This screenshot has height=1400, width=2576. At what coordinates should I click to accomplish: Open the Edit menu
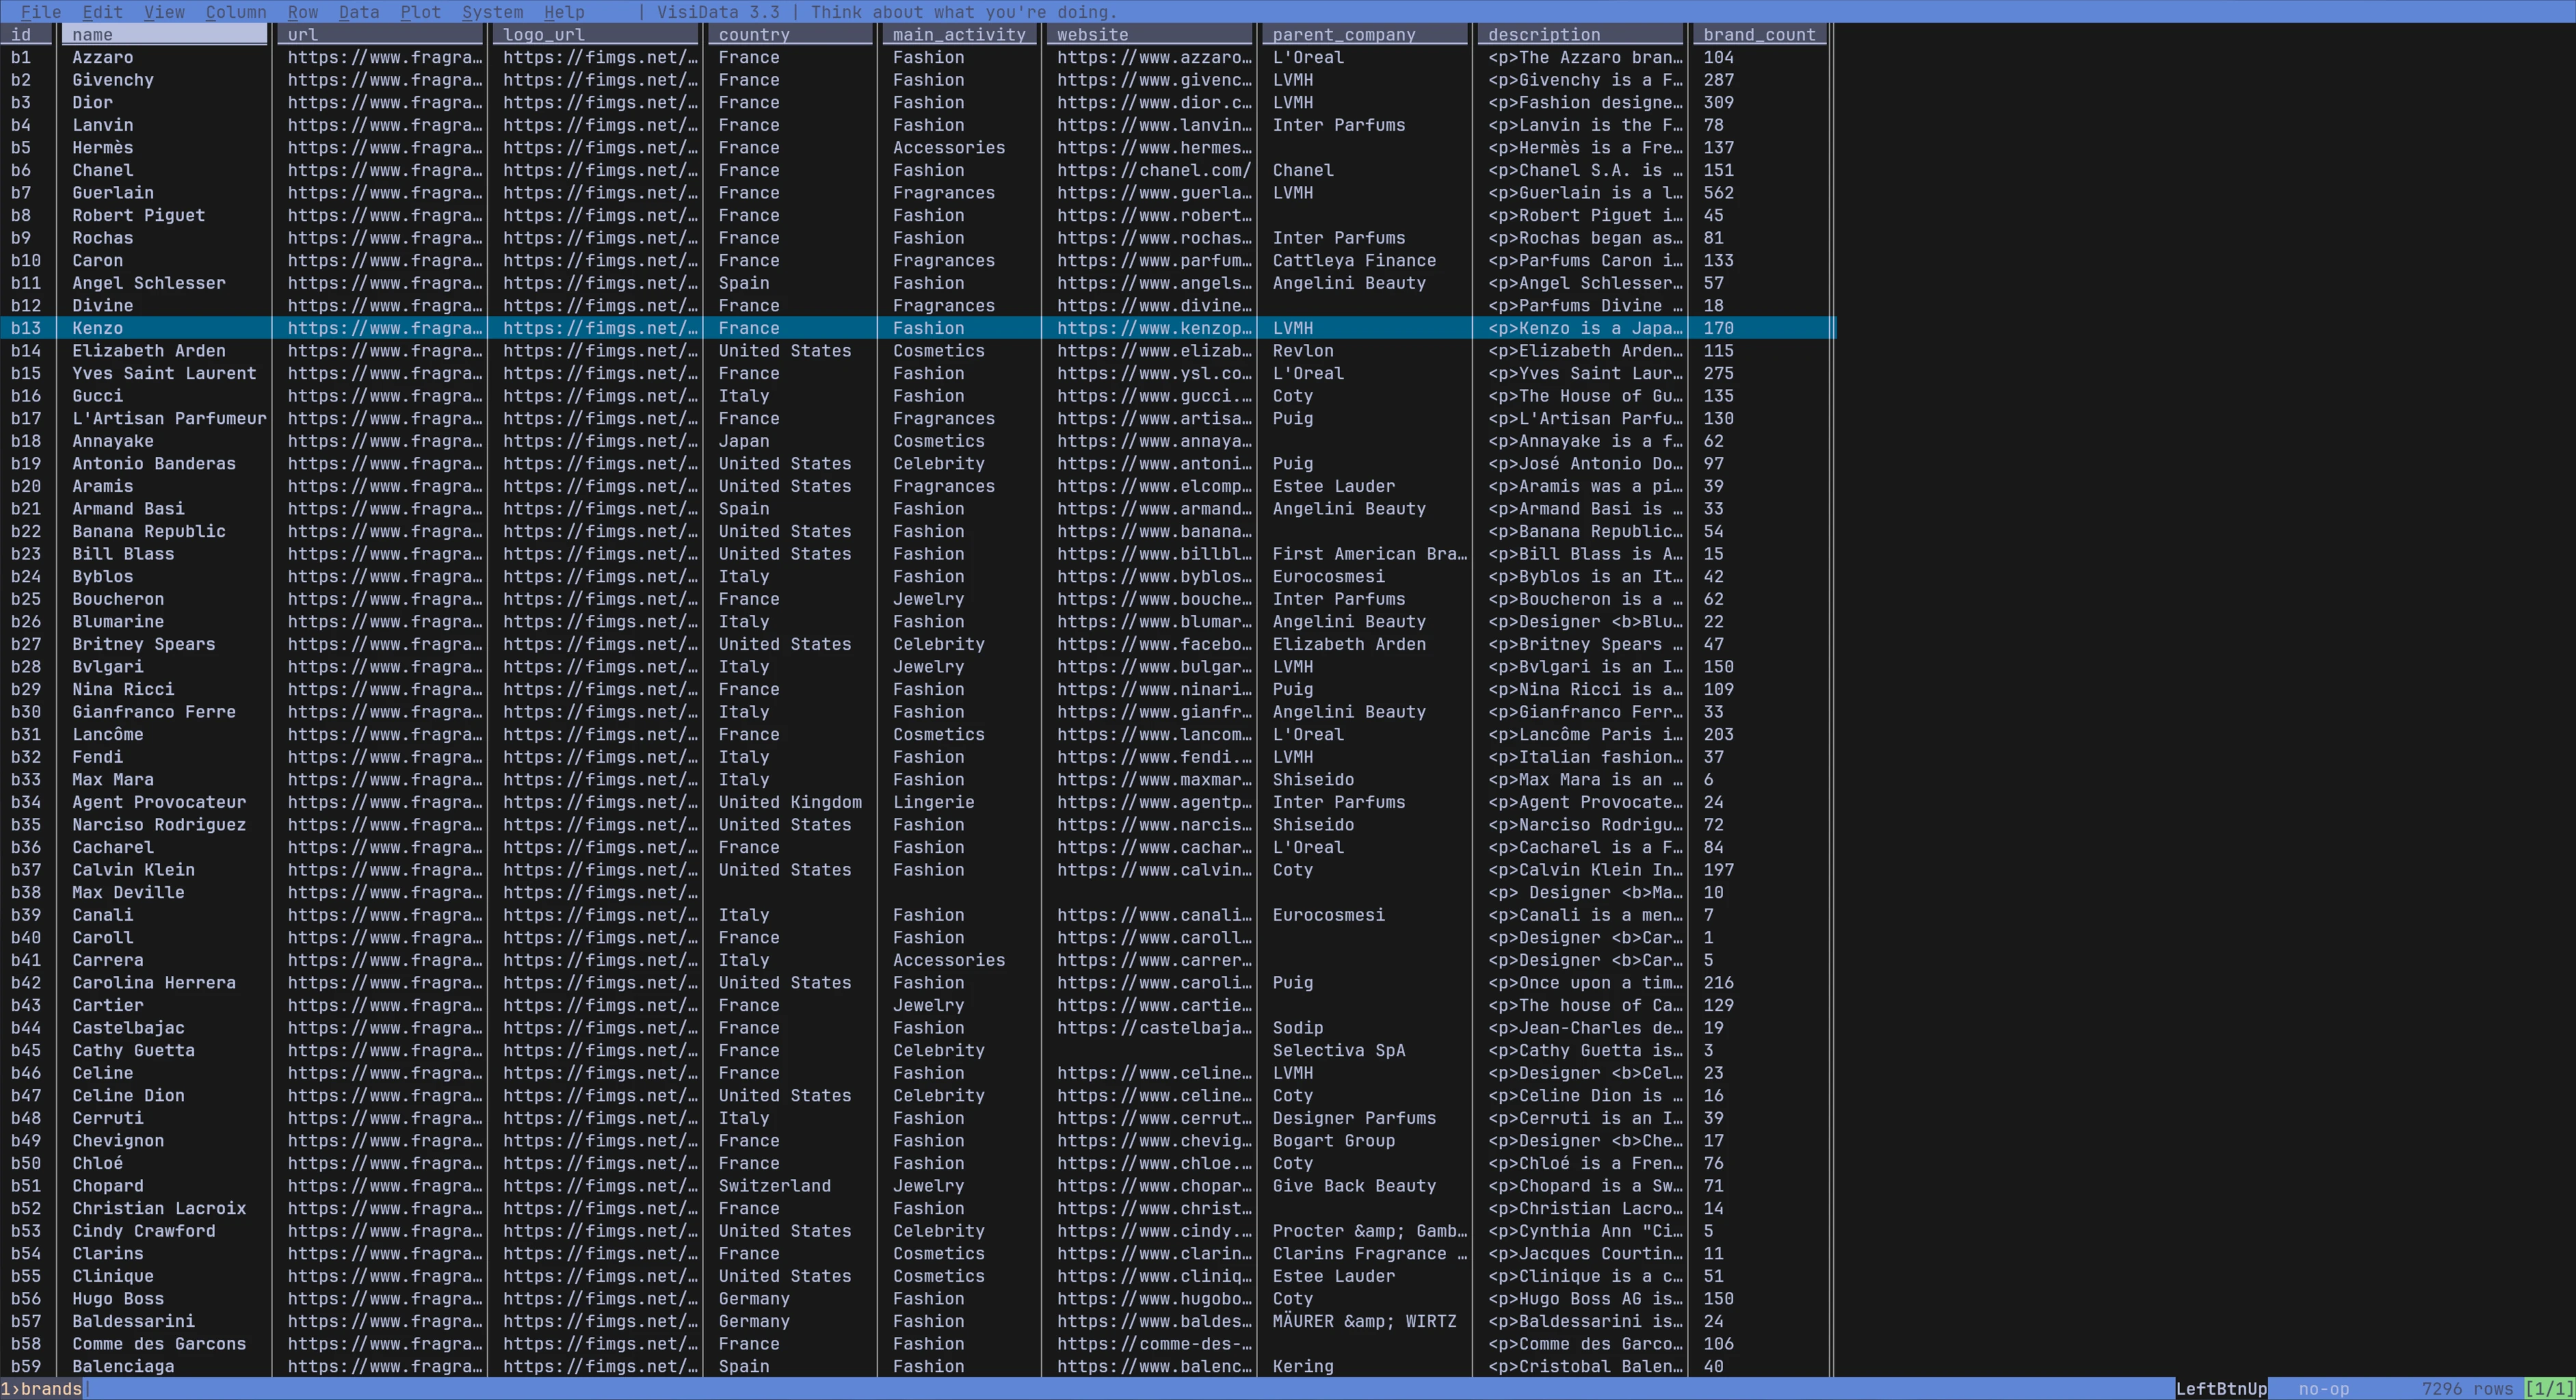[101, 12]
